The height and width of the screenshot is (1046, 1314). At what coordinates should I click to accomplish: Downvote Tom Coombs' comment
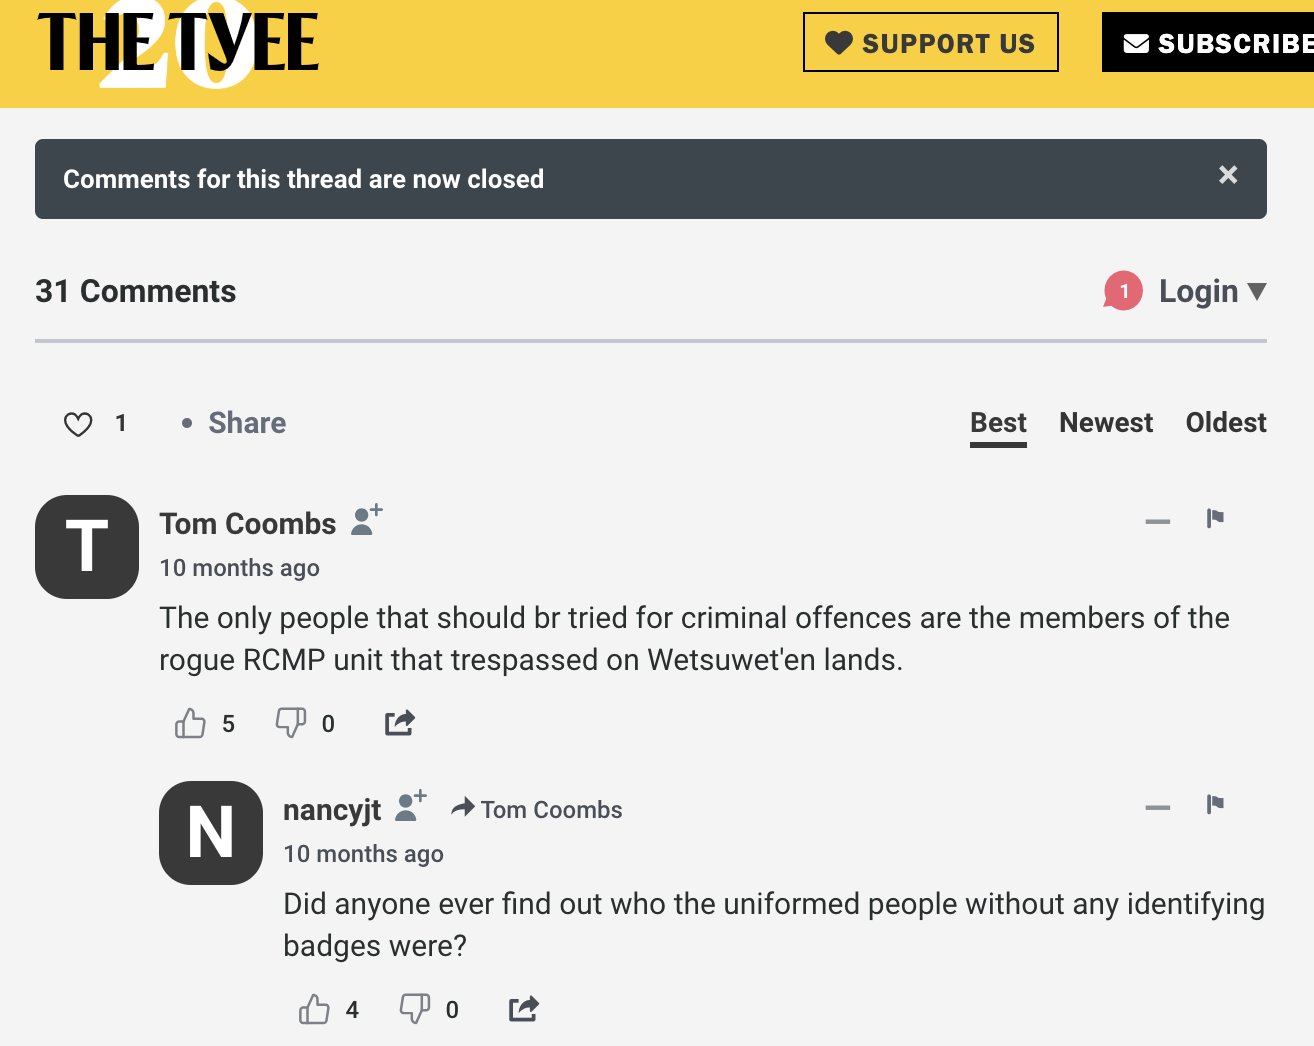(x=291, y=723)
